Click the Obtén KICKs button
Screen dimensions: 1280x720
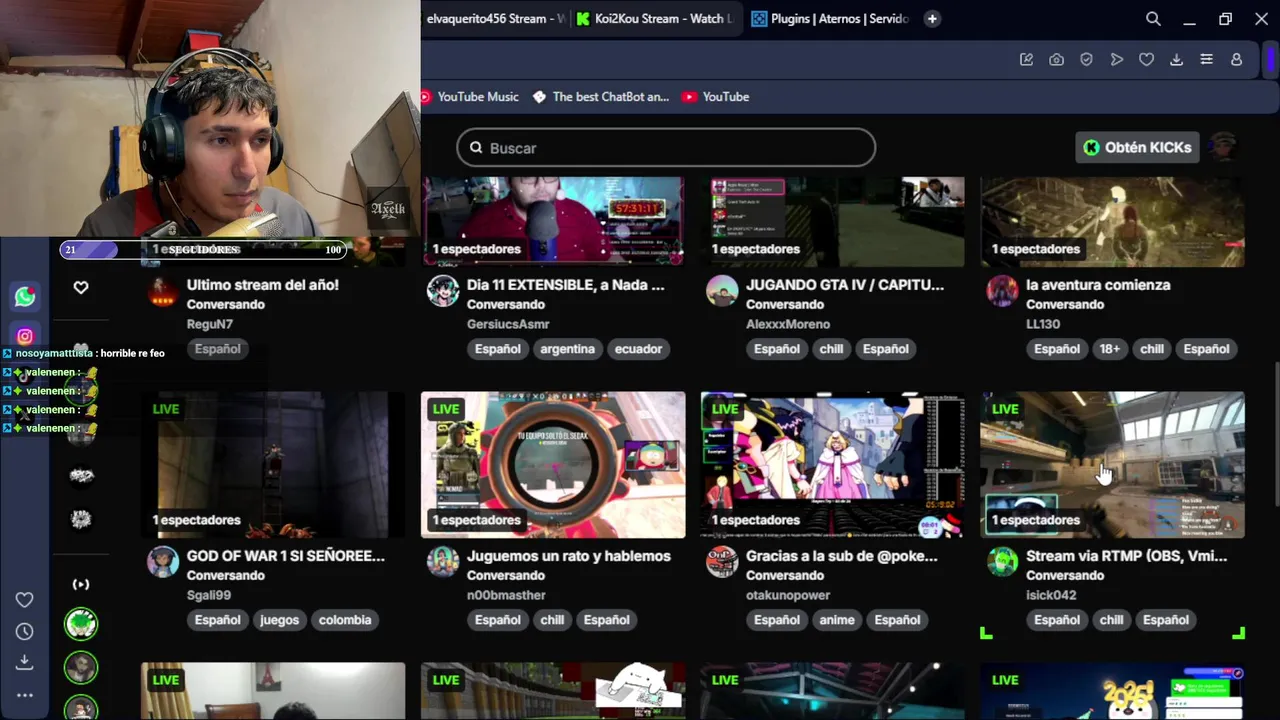(x=1138, y=147)
